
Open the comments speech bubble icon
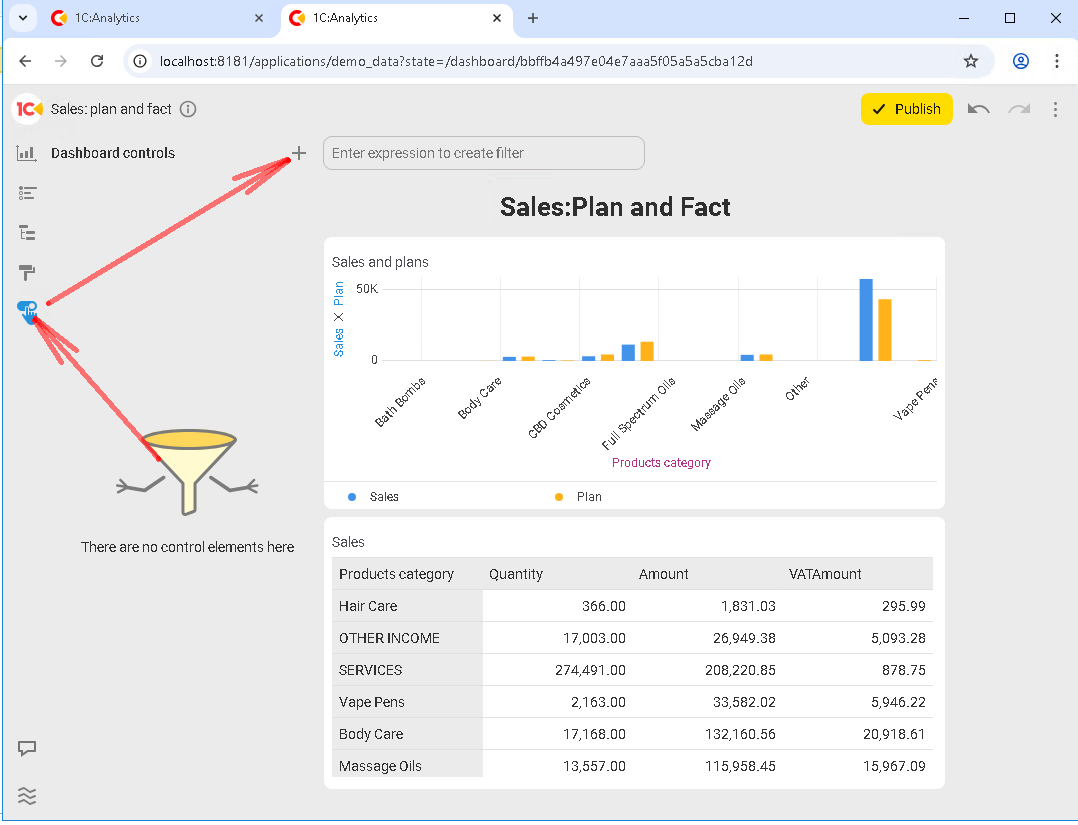click(27, 748)
